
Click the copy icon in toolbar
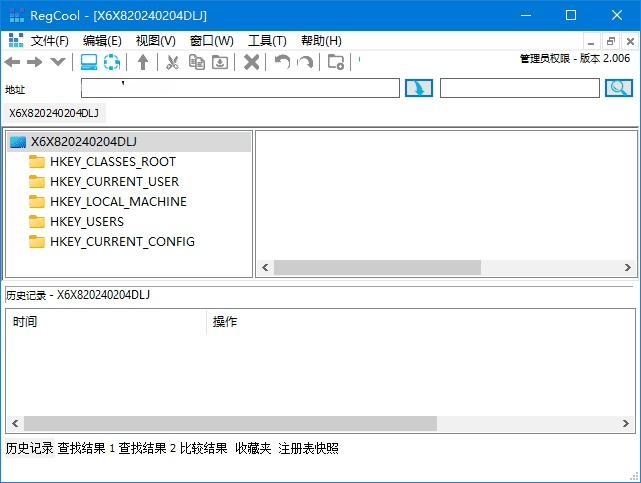click(x=196, y=62)
